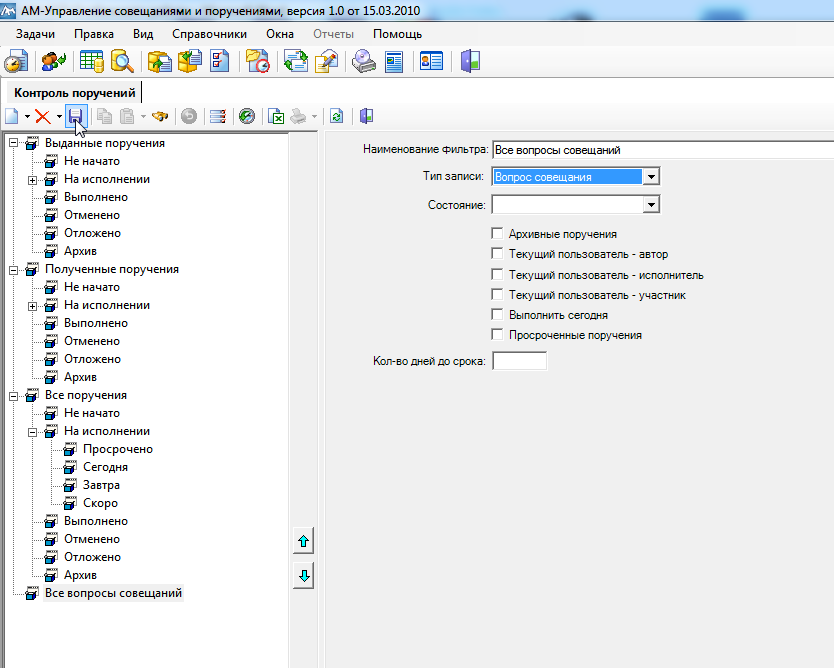Click the exit door icon in main toolbar
The height and width of the screenshot is (668, 834).
point(471,62)
